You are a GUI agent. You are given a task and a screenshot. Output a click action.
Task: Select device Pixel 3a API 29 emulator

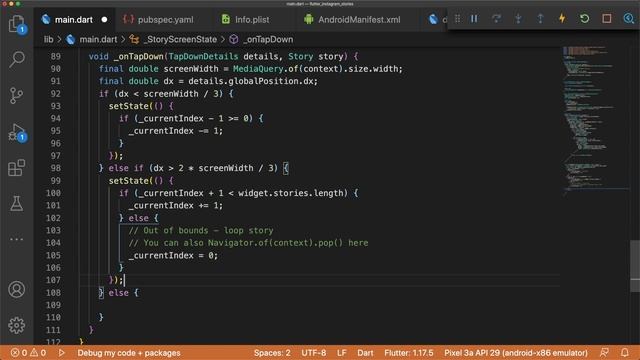[x=516, y=353]
